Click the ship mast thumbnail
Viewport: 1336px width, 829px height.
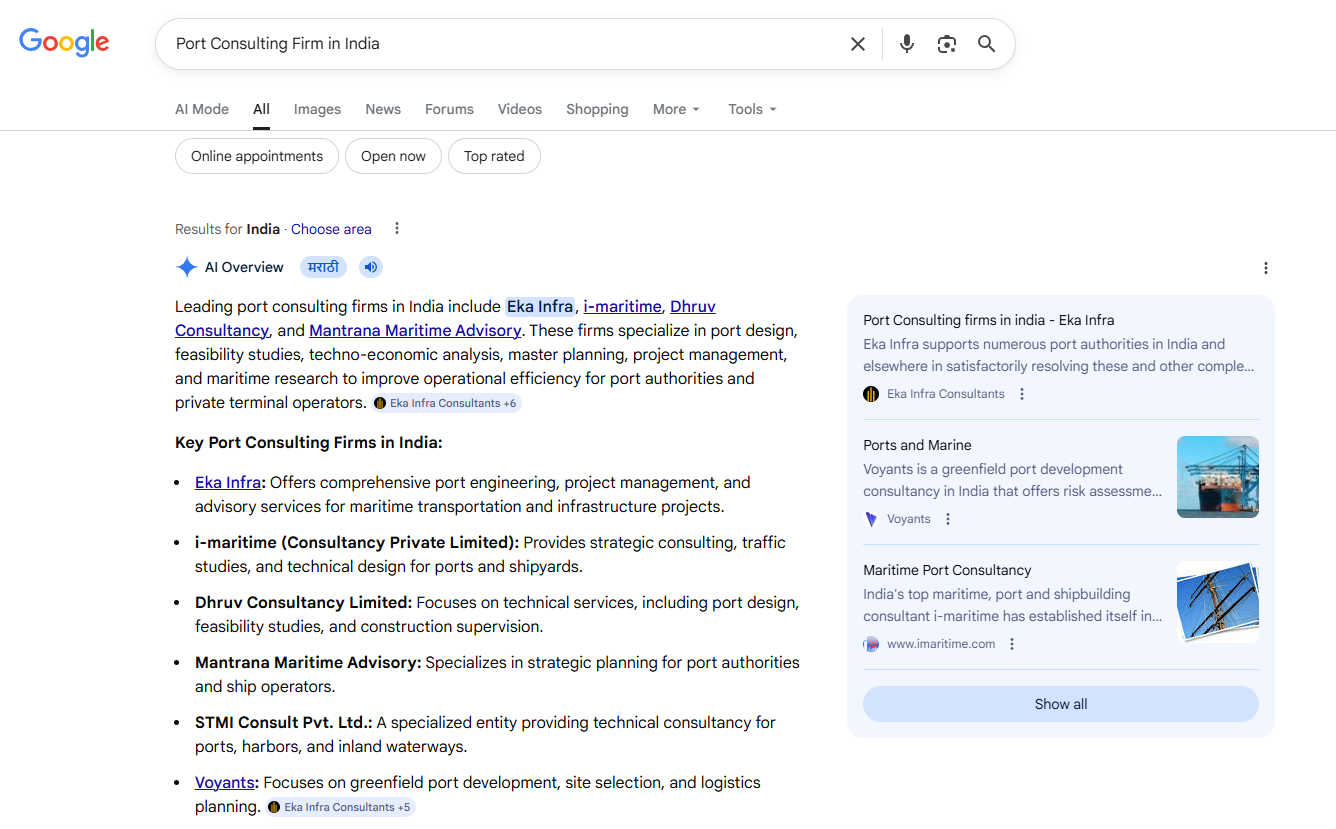[x=1218, y=602]
